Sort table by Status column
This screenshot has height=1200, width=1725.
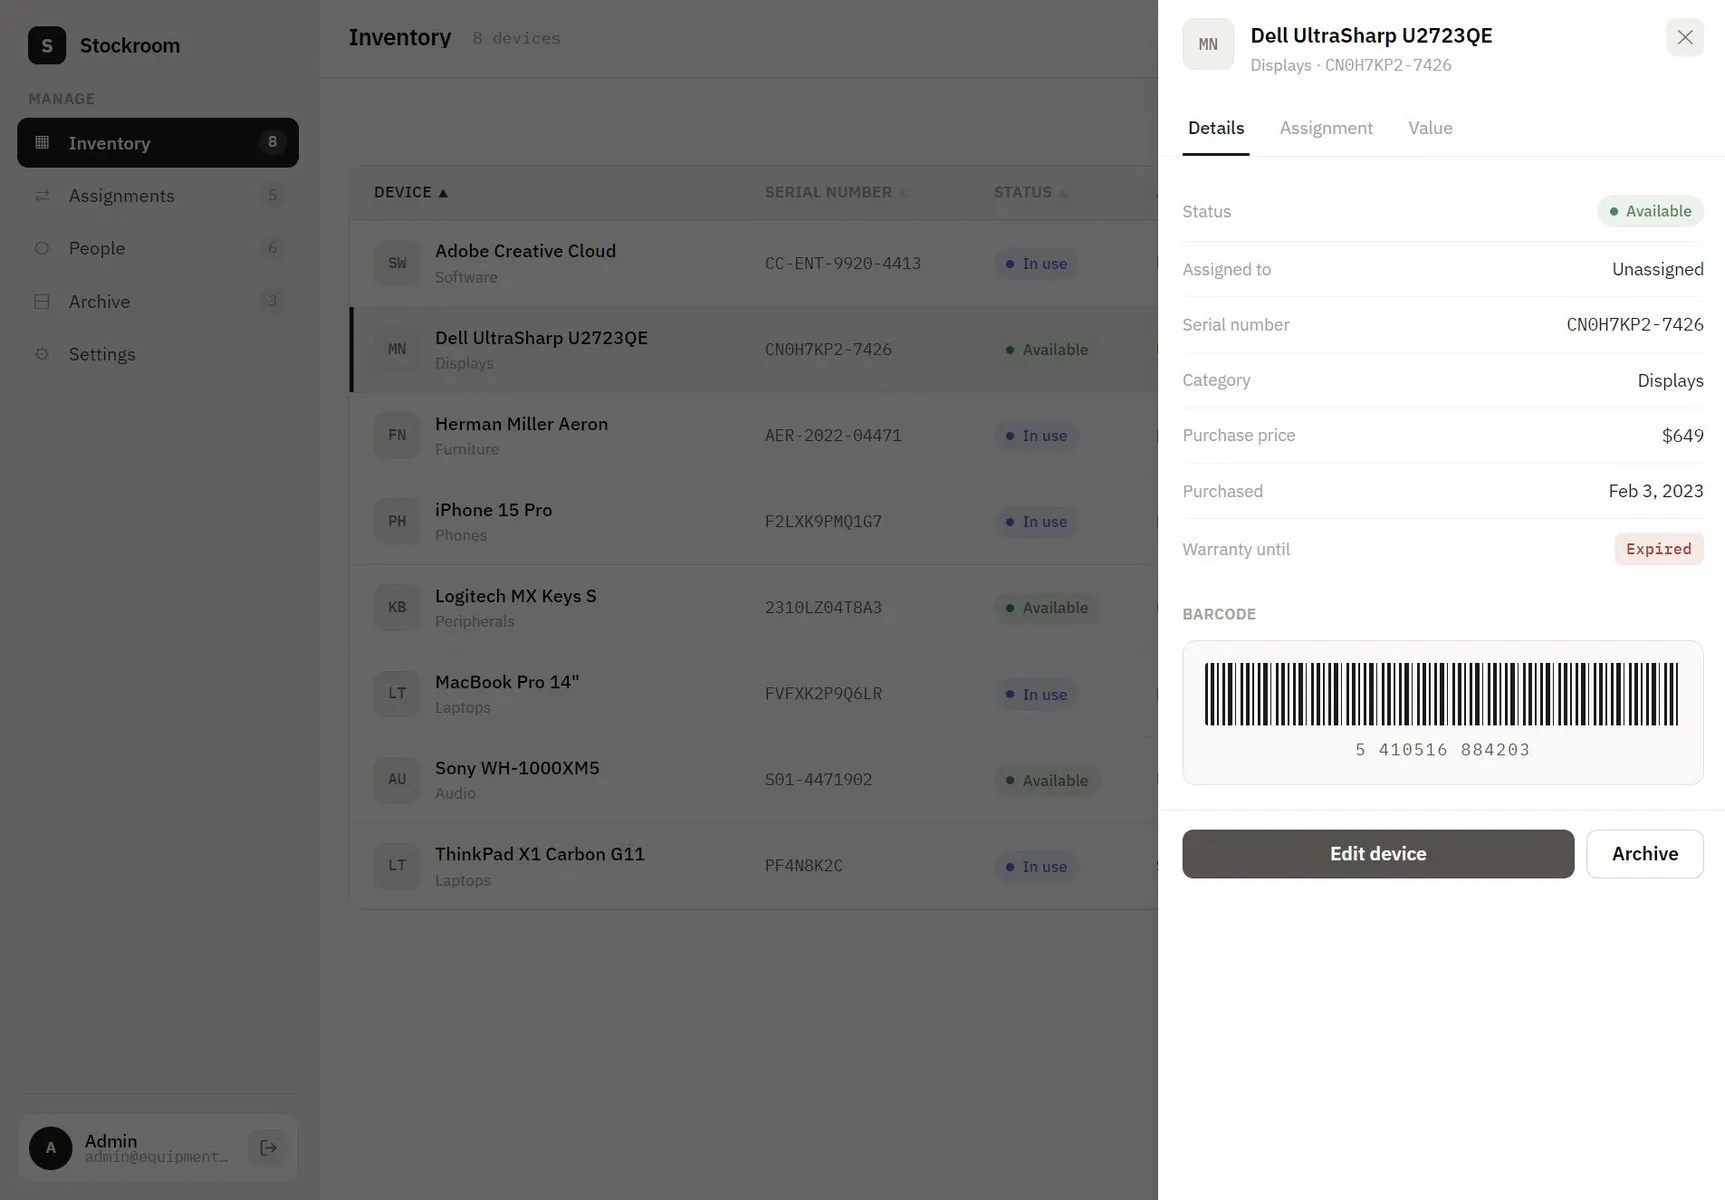pos(1030,192)
